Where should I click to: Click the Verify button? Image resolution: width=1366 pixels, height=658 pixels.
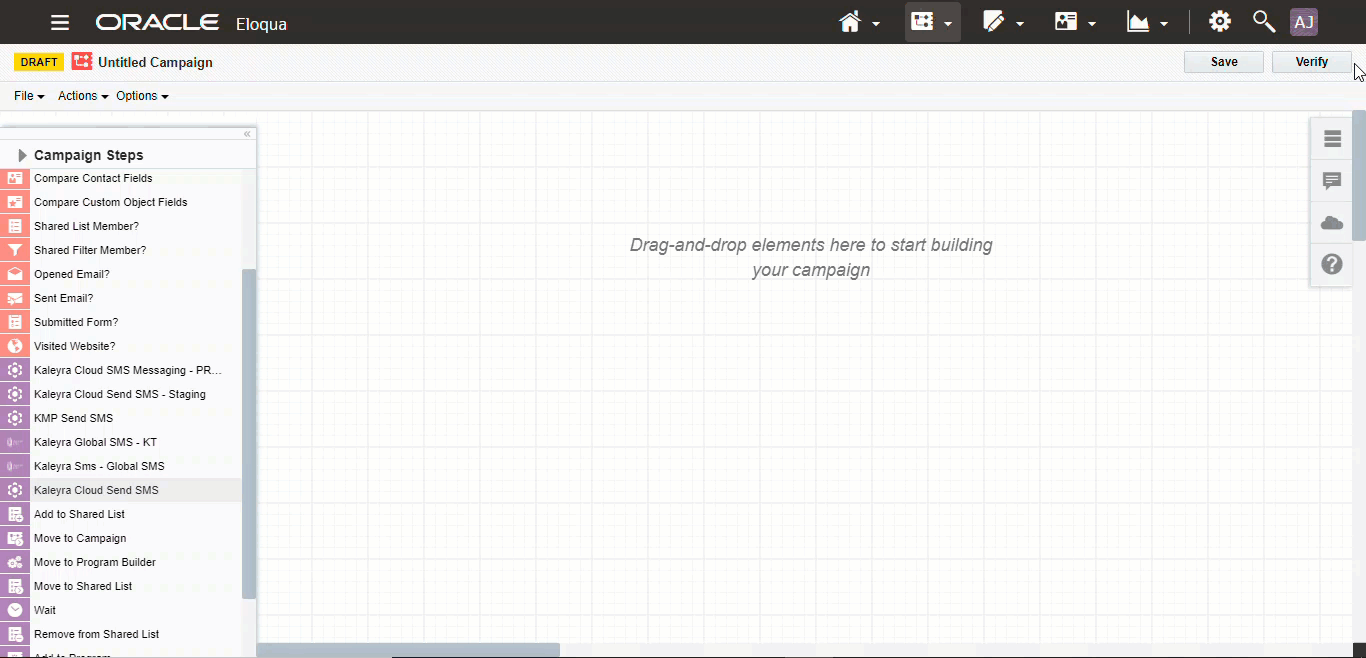click(x=1312, y=62)
